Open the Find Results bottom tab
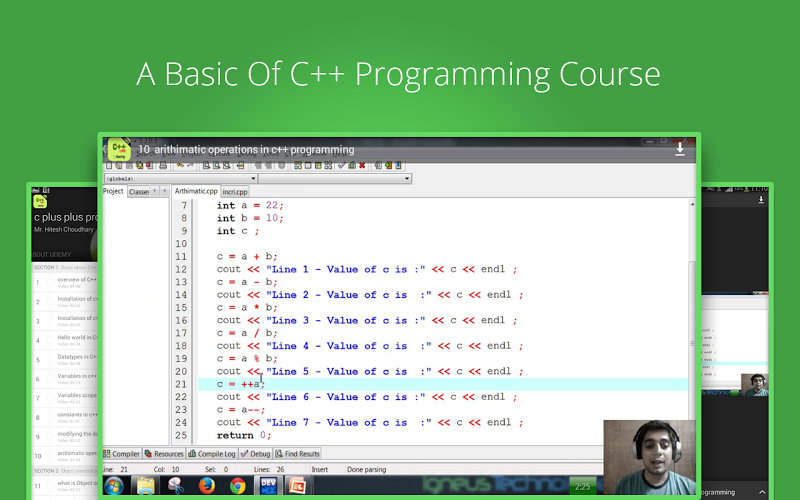This screenshot has width=800, height=500. [x=297, y=454]
